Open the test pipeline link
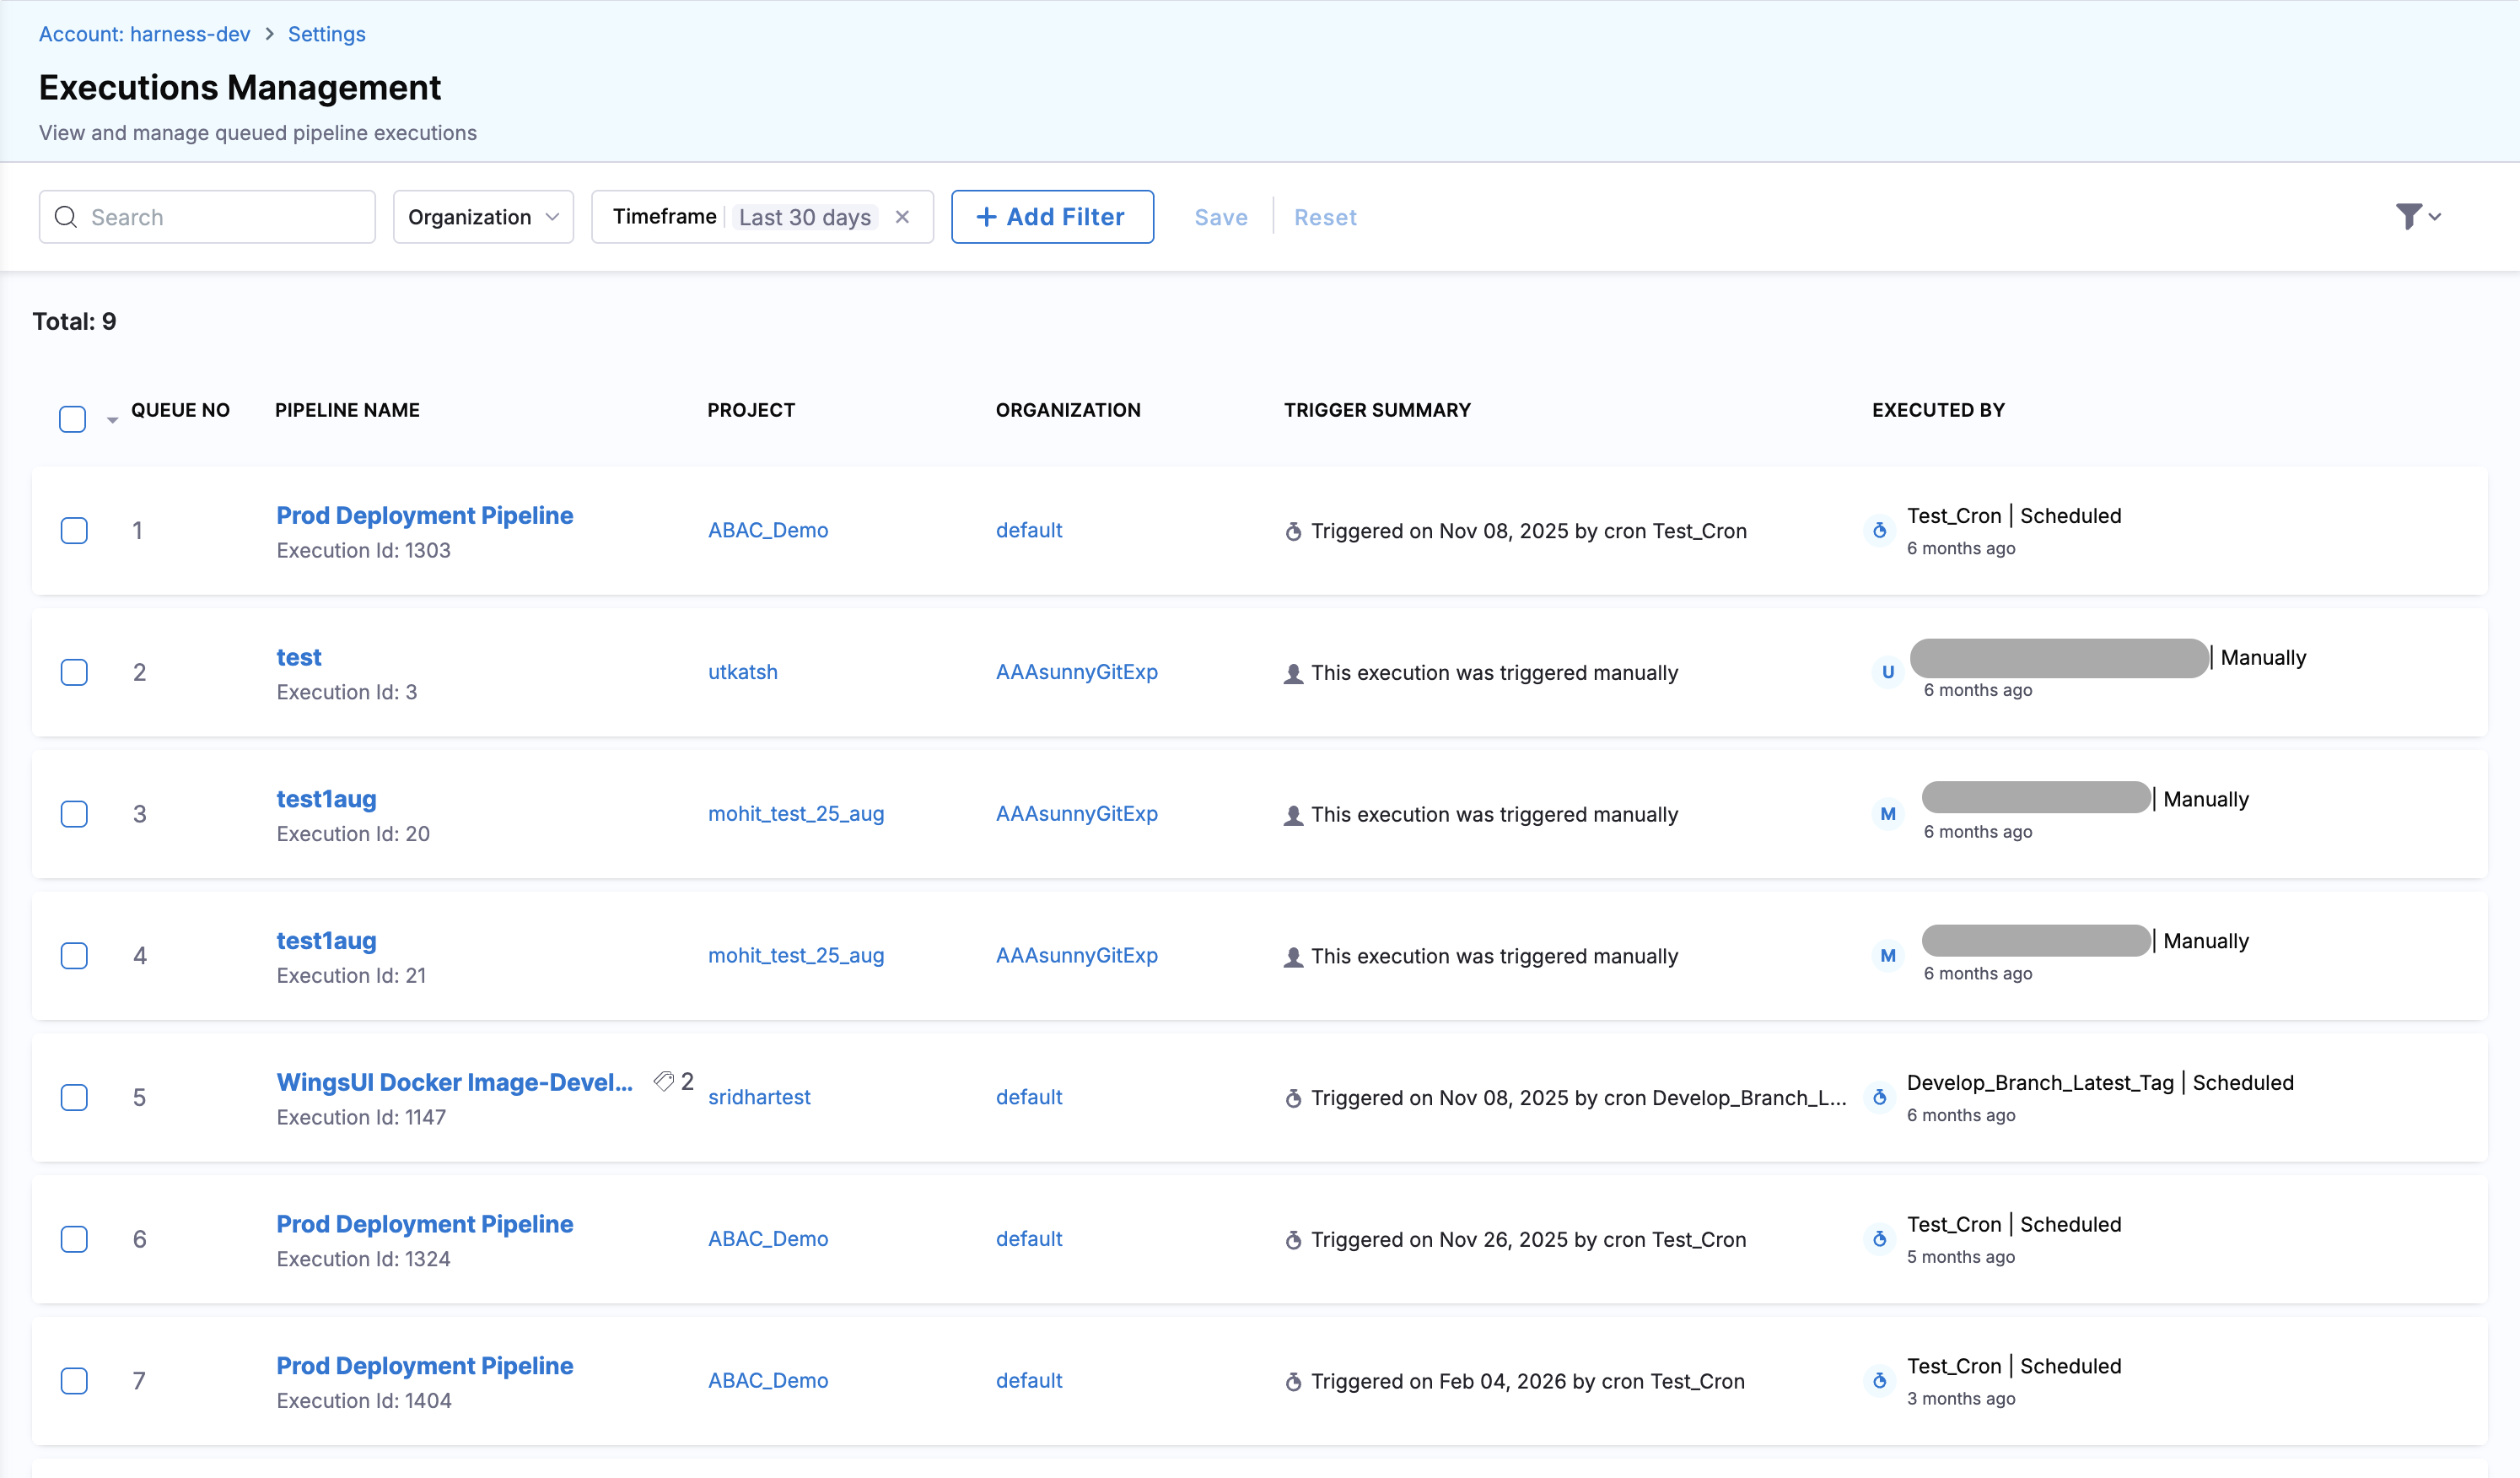Screen dimensions: 2520x1478 (299, 657)
